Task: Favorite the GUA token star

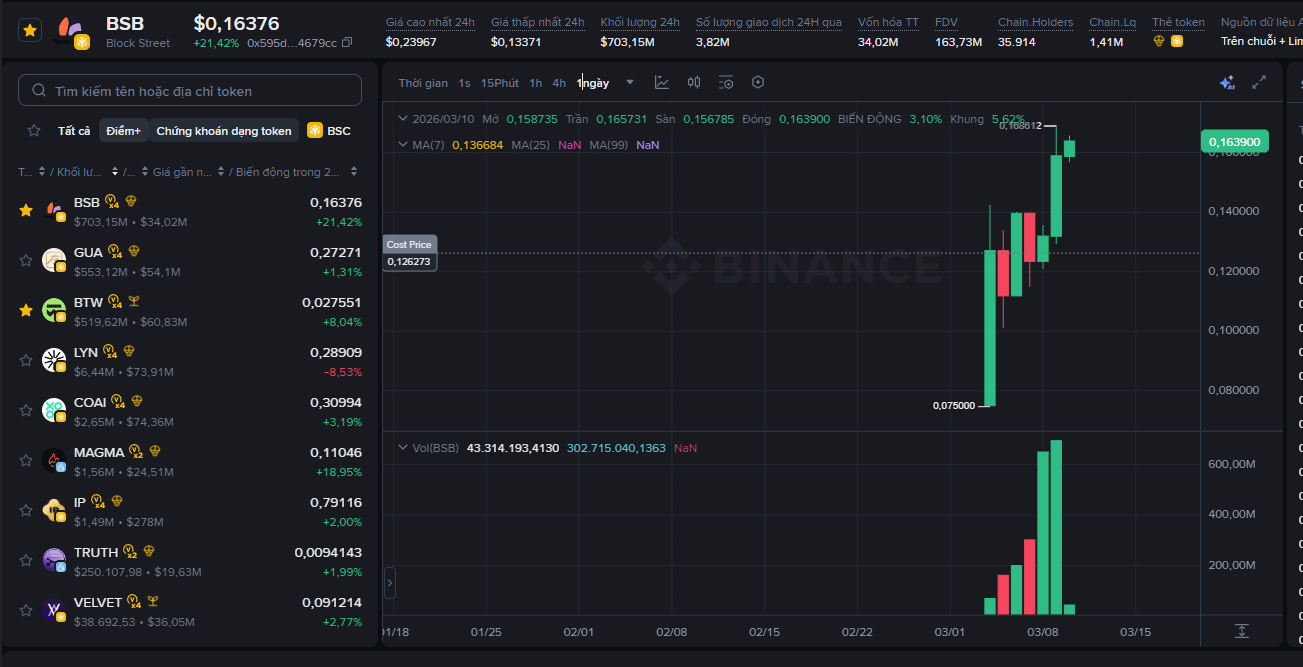Action: 26,260
